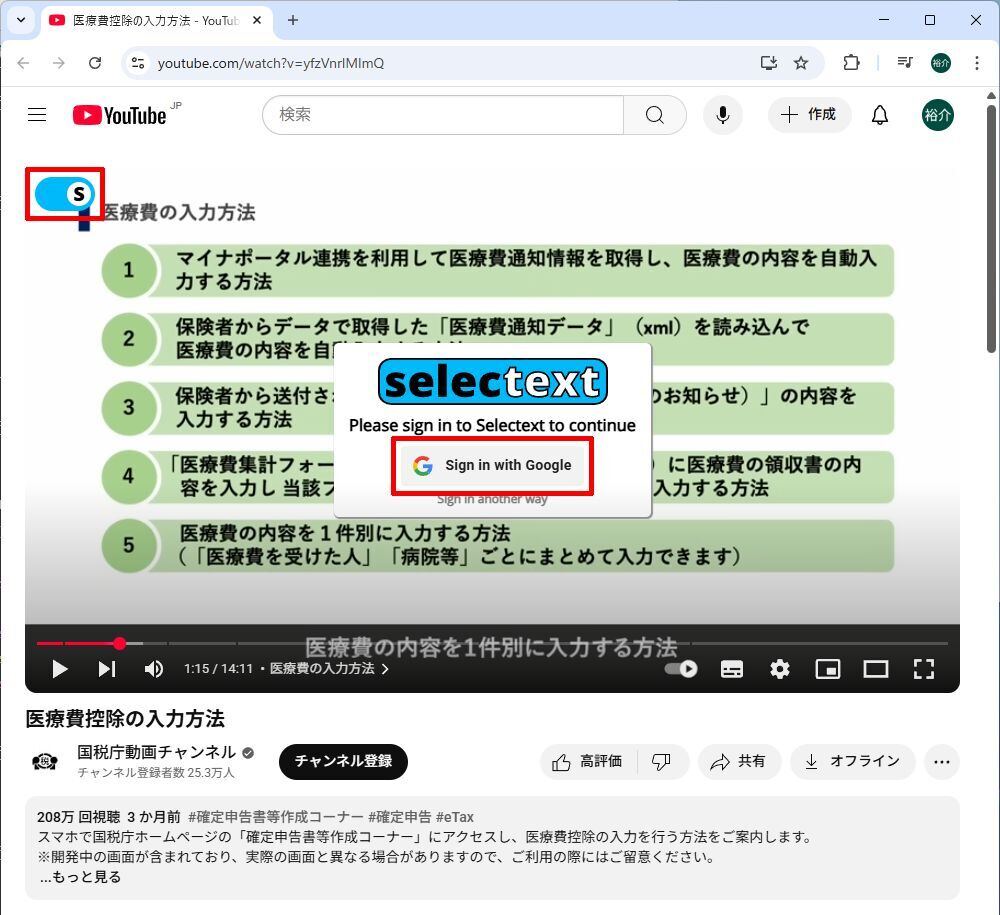Open the notifications bell
The width and height of the screenshot is (1000, 915).
(x=880, y=115)
